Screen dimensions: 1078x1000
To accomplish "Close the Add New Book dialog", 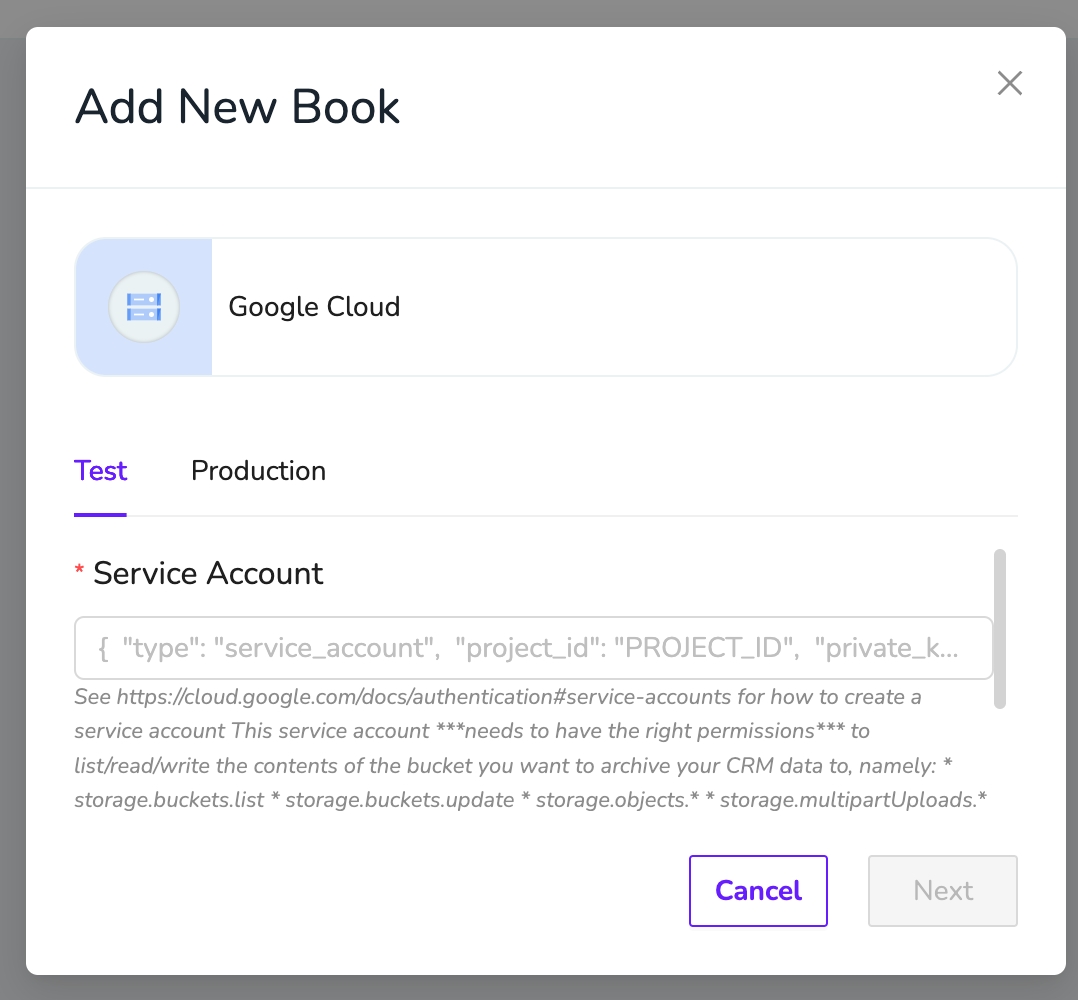I will pos(1009,83).
